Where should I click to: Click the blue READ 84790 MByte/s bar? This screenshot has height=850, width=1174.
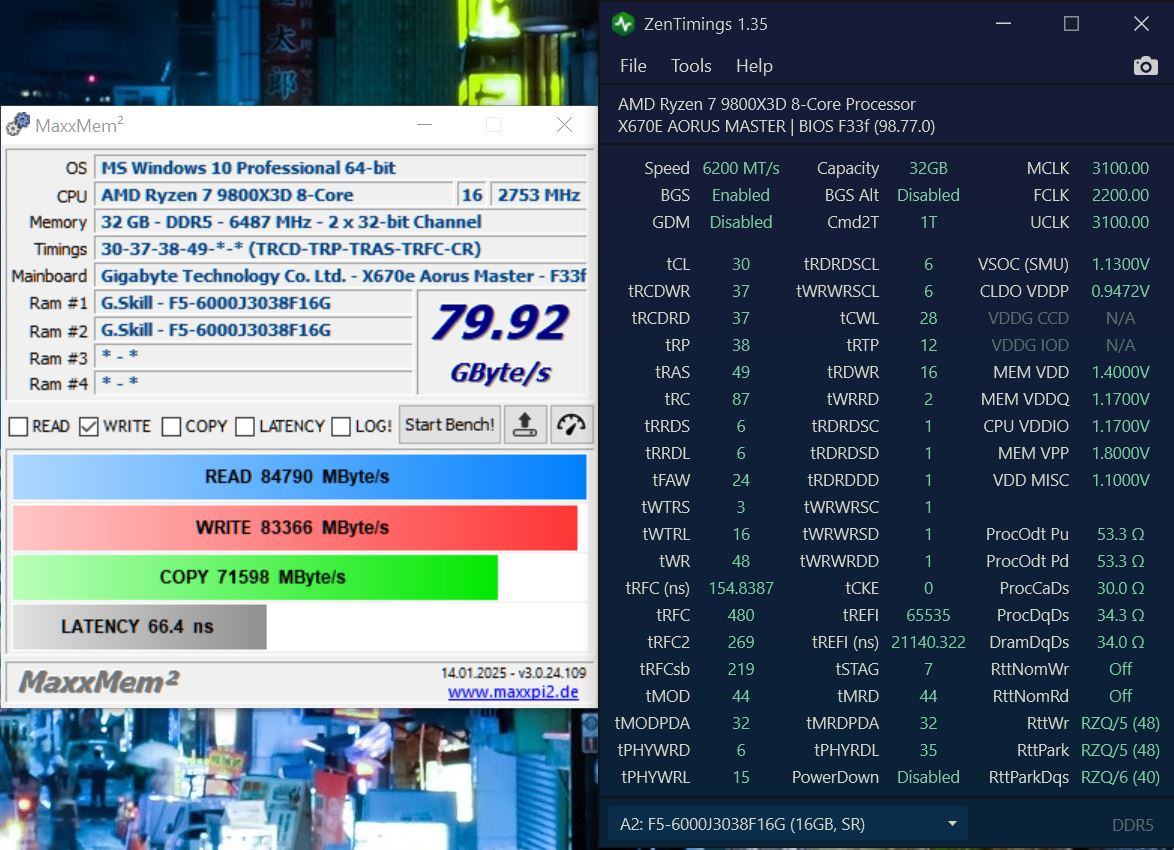point(299,476)
